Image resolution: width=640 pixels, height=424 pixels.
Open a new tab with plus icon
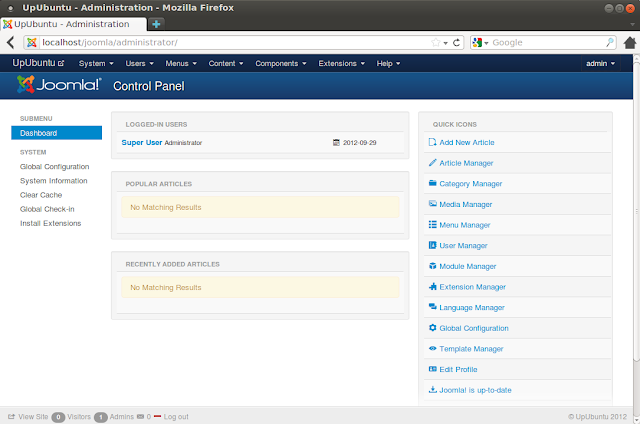pos(156,24)
